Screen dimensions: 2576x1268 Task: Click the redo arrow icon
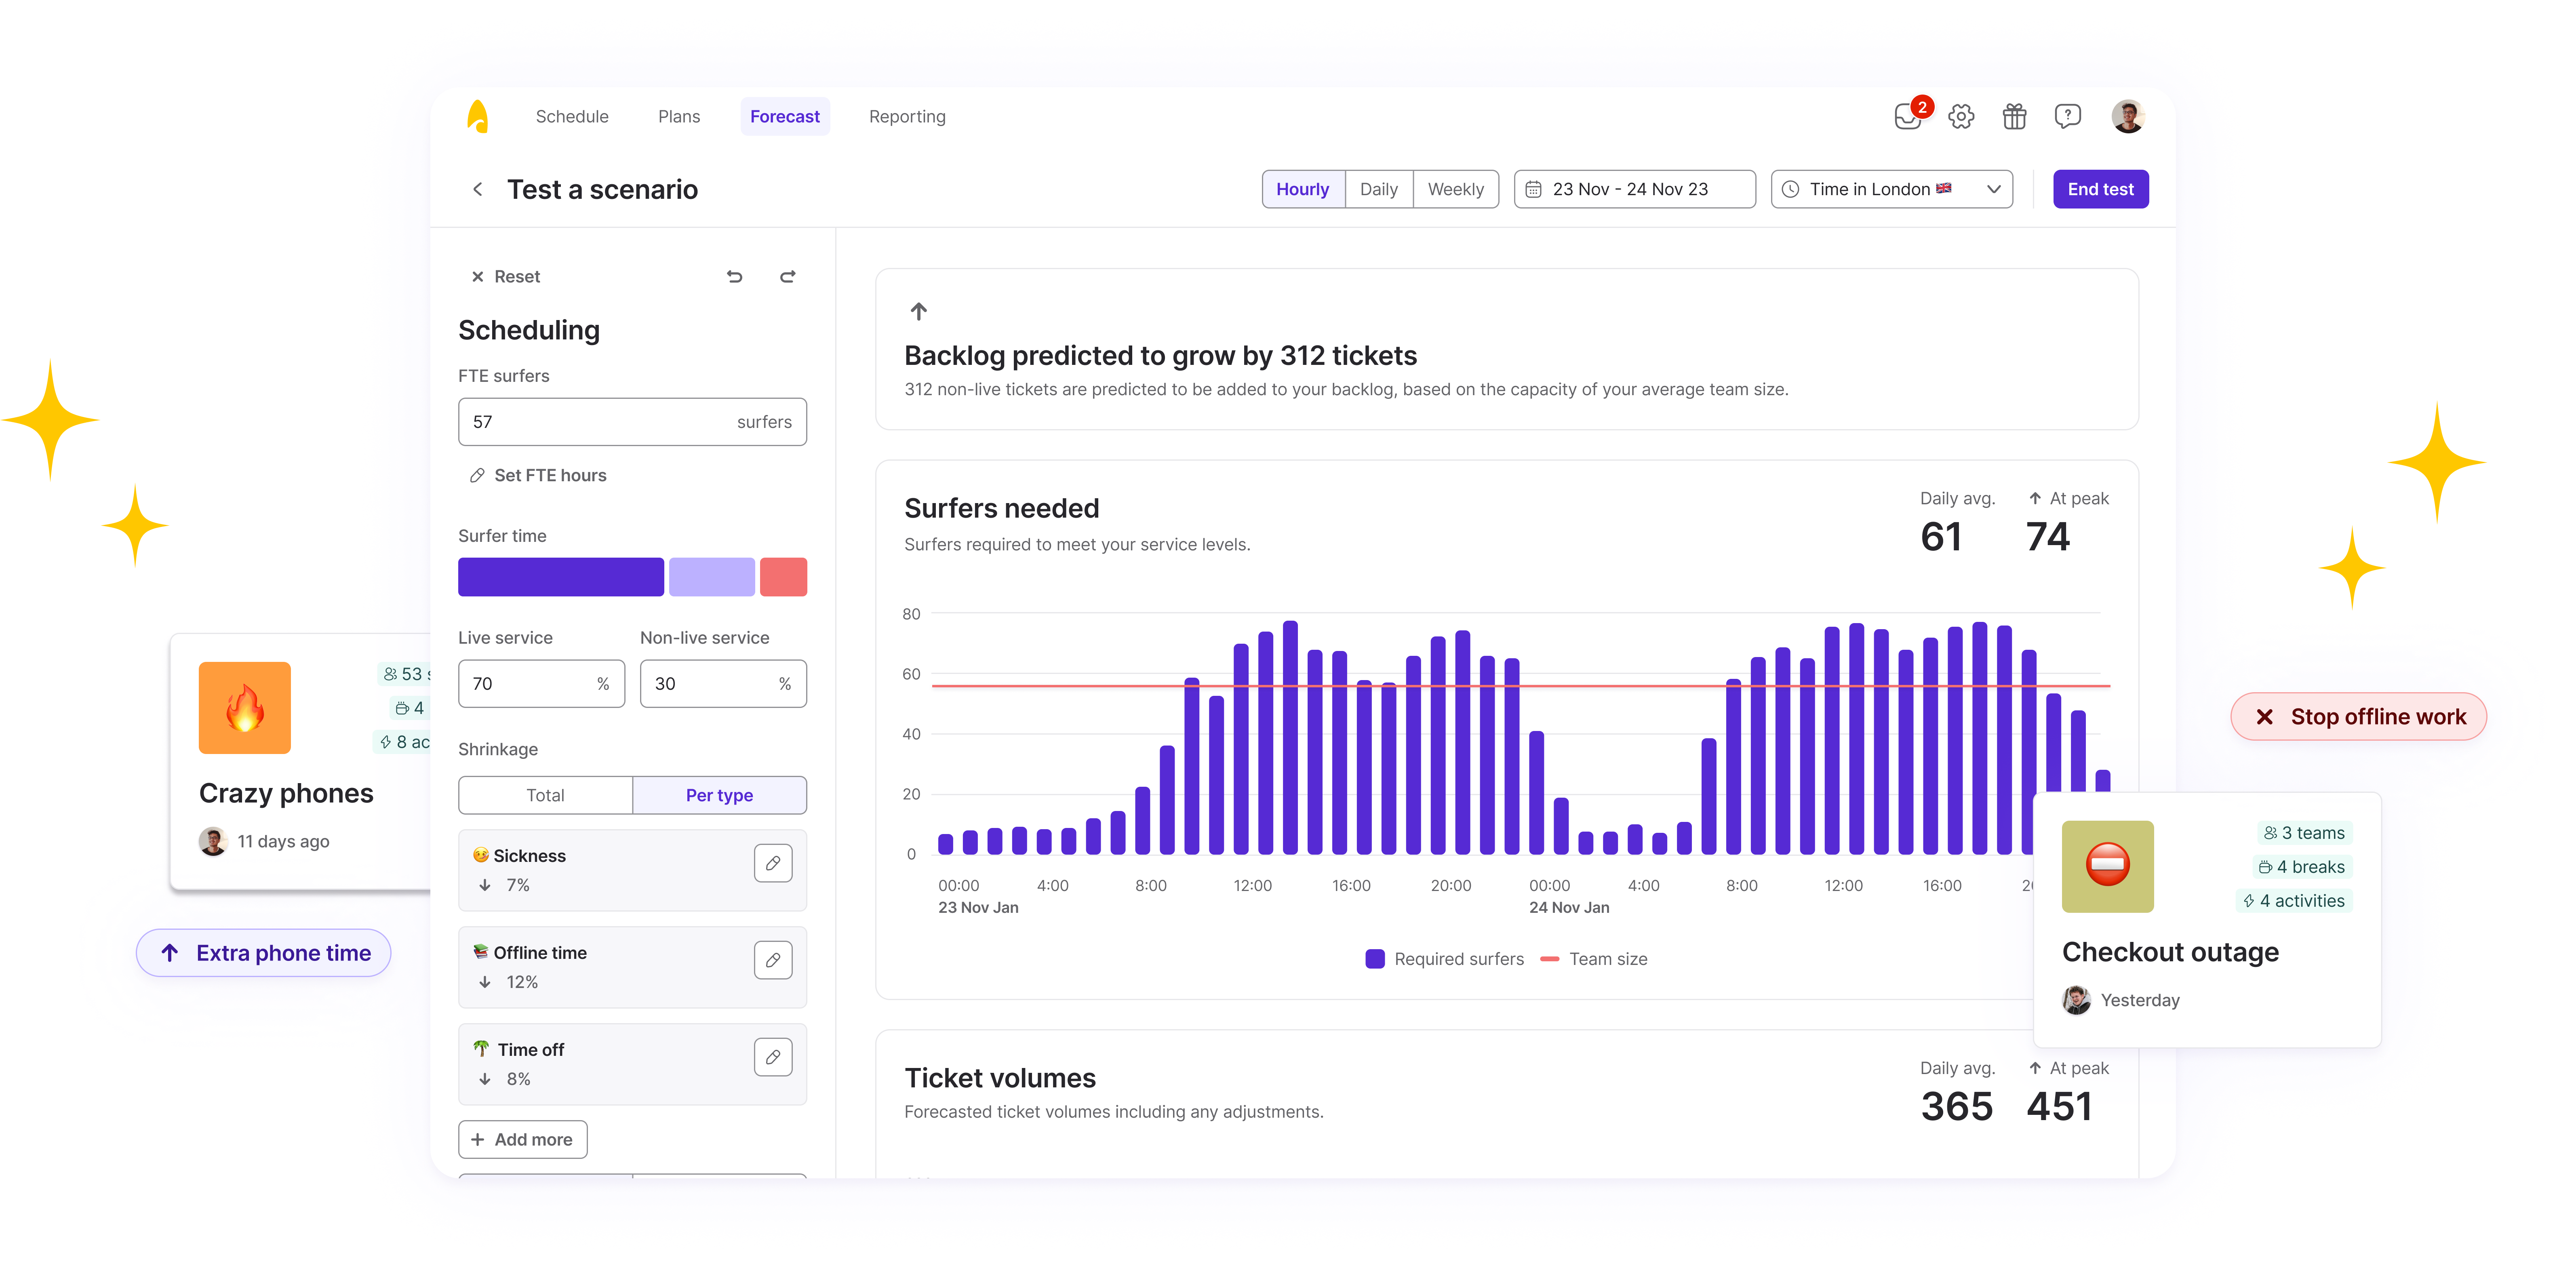pos(788,277)
